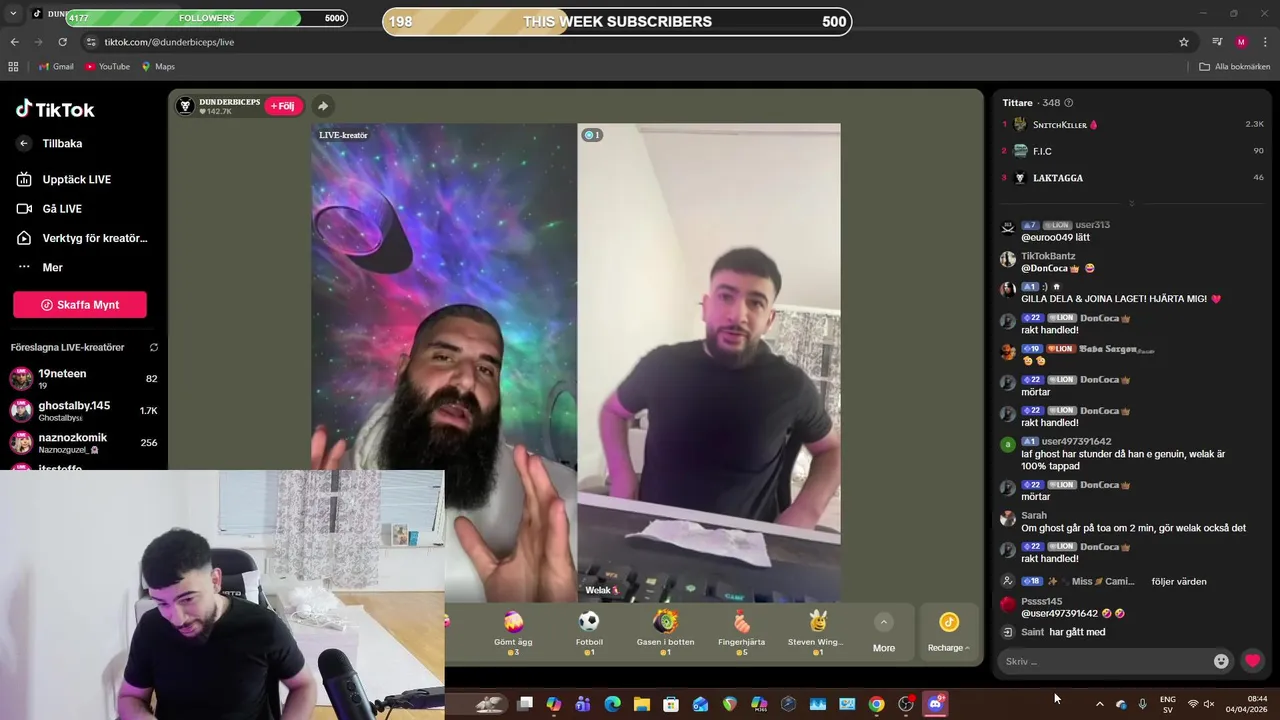Open the Chrome profile avatar M
This screenshot has width=1280, height=720.
coord(1241,42)
